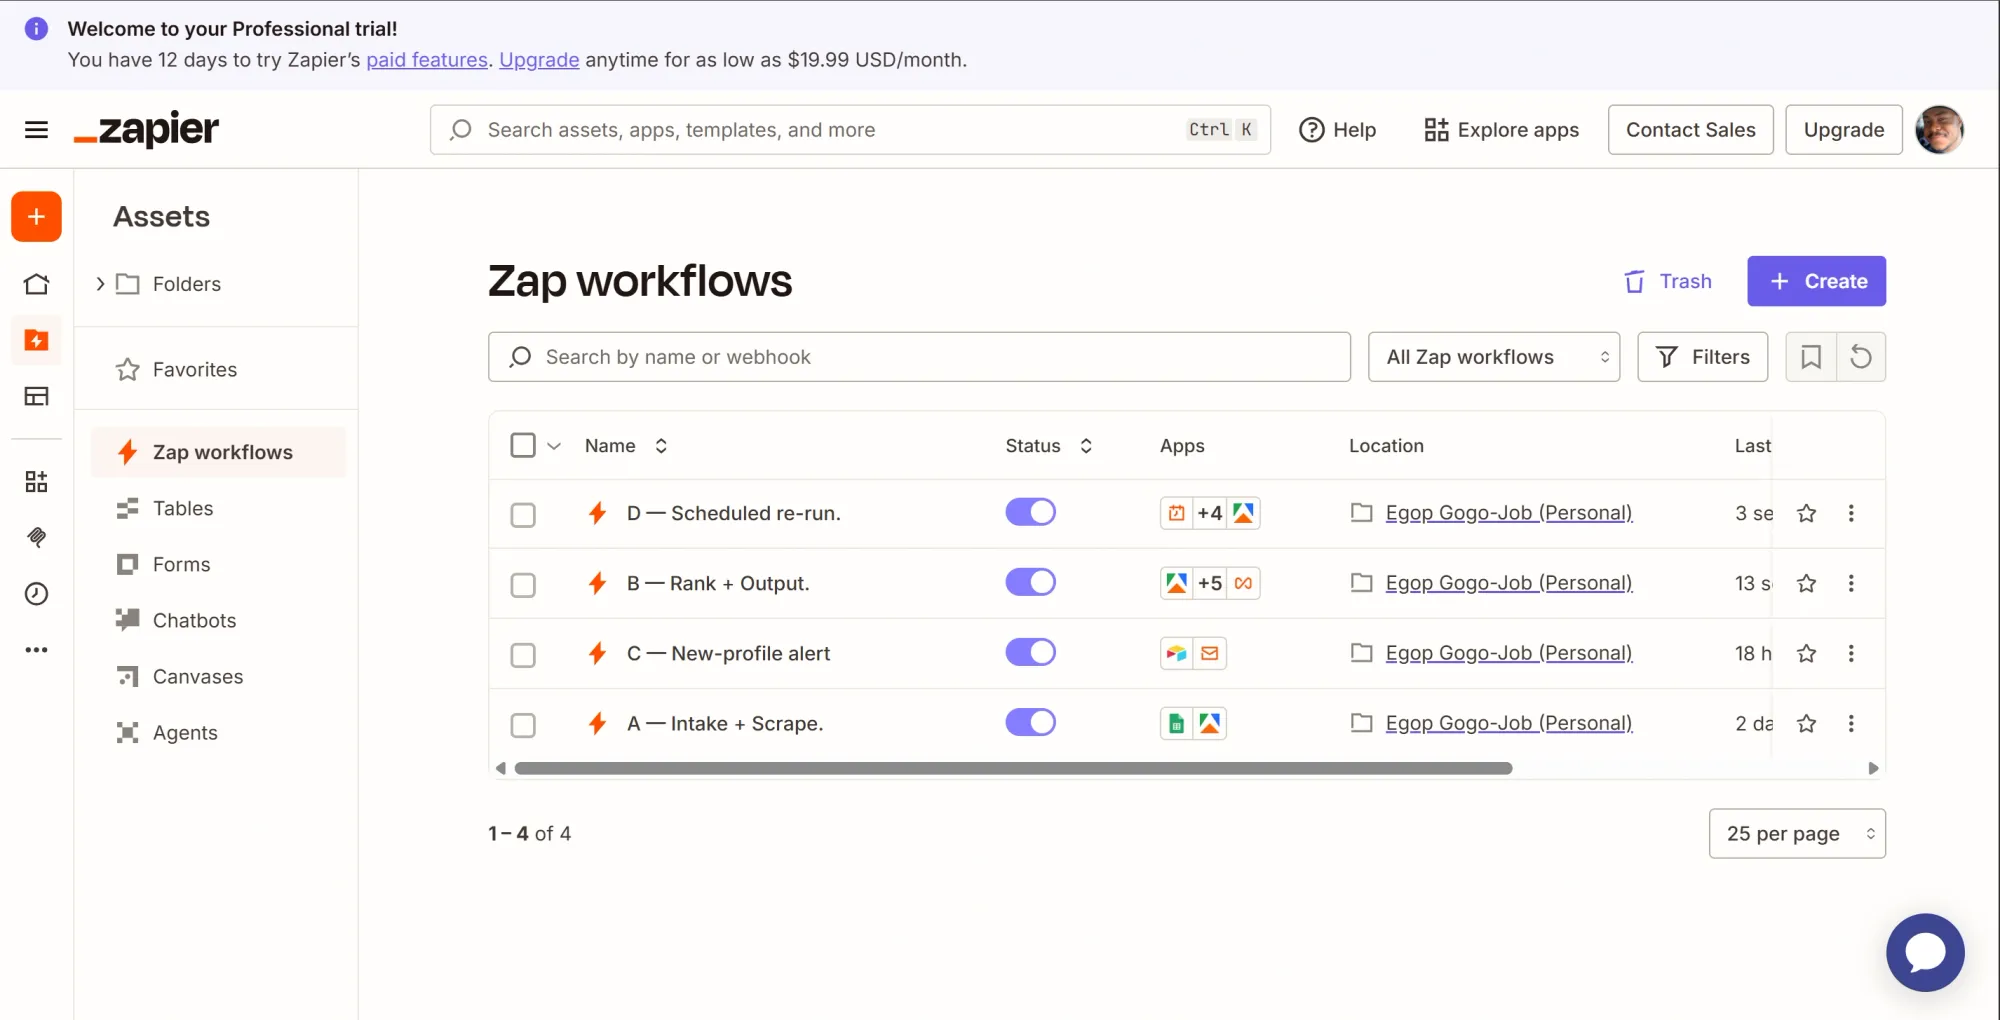Open the 25 per page dropdown
The height and width of the screenshot is (1020, 2000).
point(1797,833)
